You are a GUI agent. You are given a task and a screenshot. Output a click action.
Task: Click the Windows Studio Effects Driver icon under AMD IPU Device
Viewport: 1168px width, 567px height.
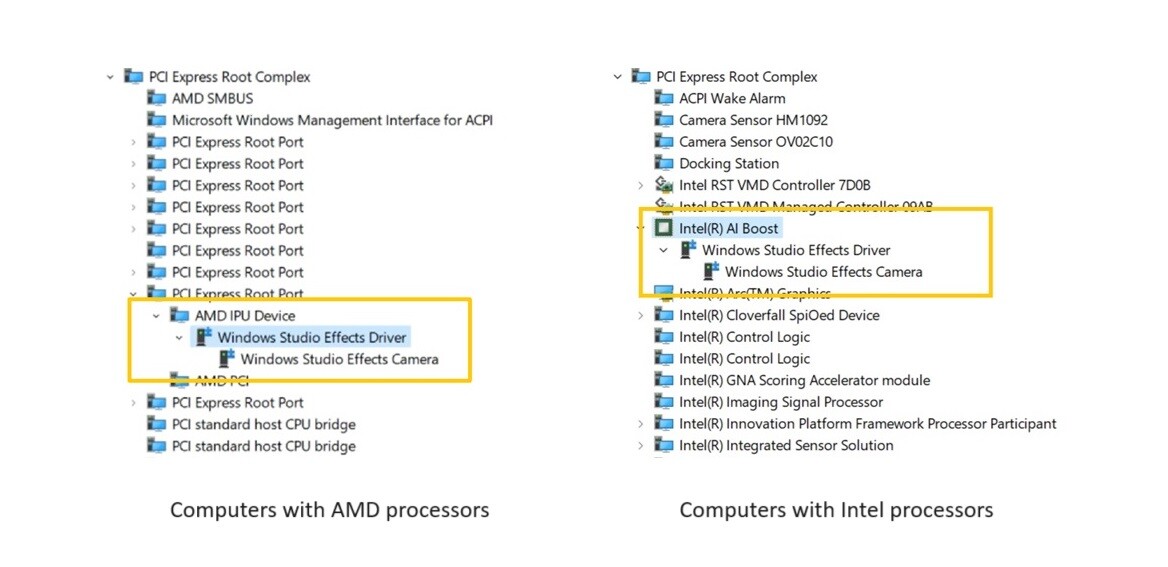(x=203, y=337)
